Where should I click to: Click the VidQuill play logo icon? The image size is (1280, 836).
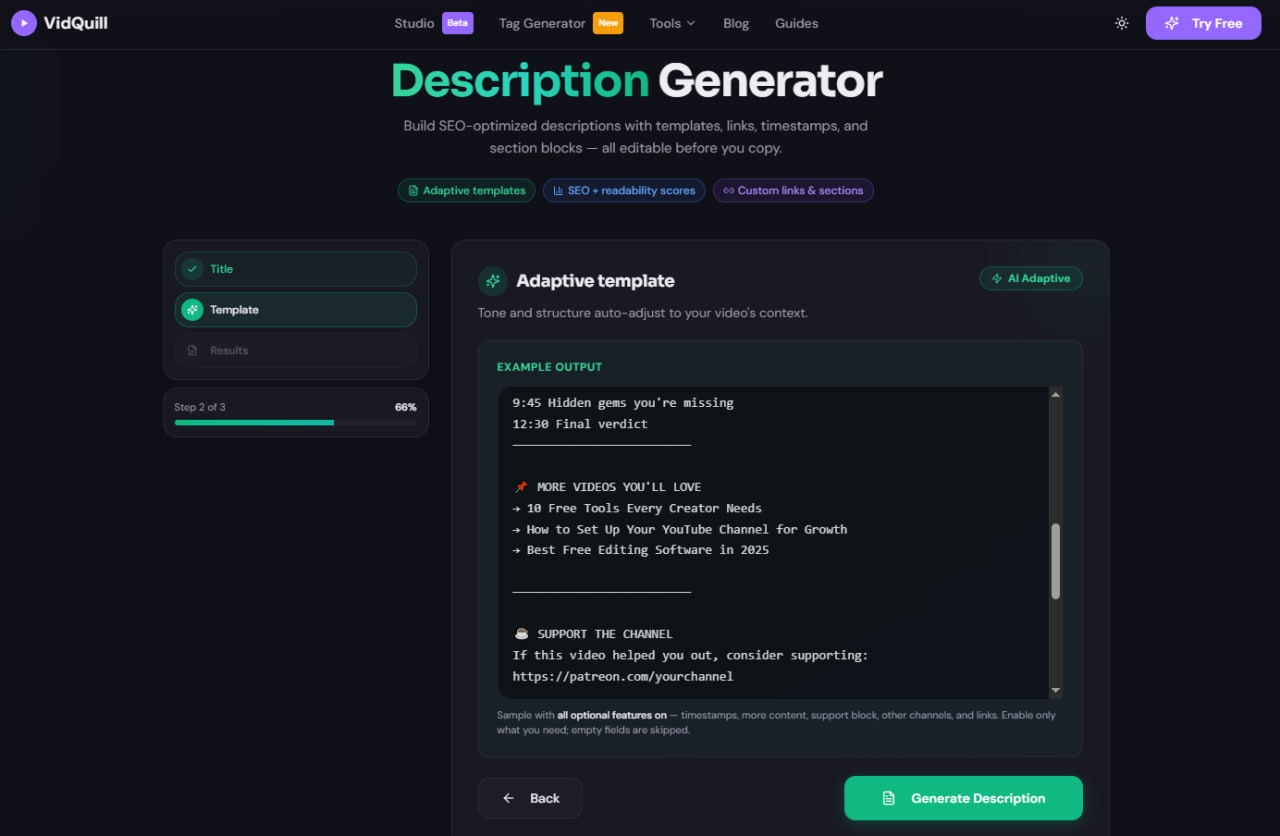(24, 23)
